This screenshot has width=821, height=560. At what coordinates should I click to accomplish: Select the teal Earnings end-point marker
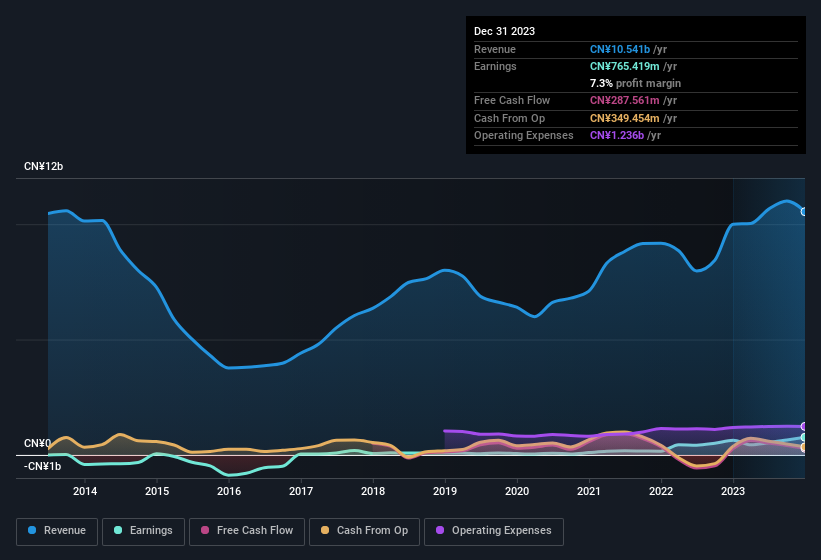click(x=804, y=438)
